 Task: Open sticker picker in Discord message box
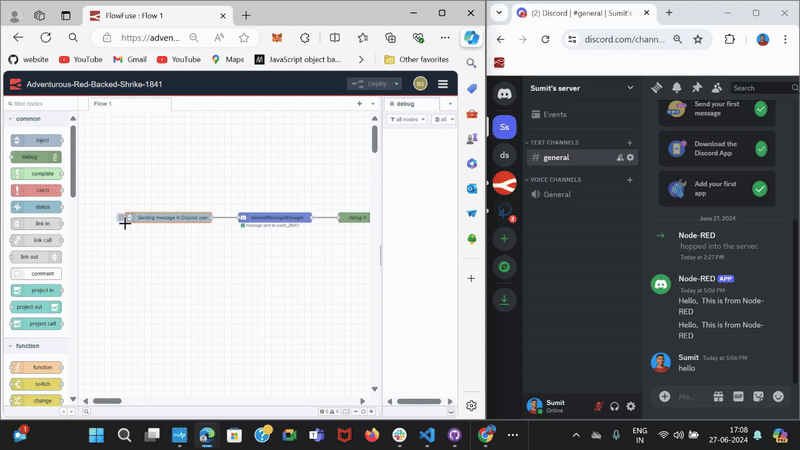[x=758, y=396]
